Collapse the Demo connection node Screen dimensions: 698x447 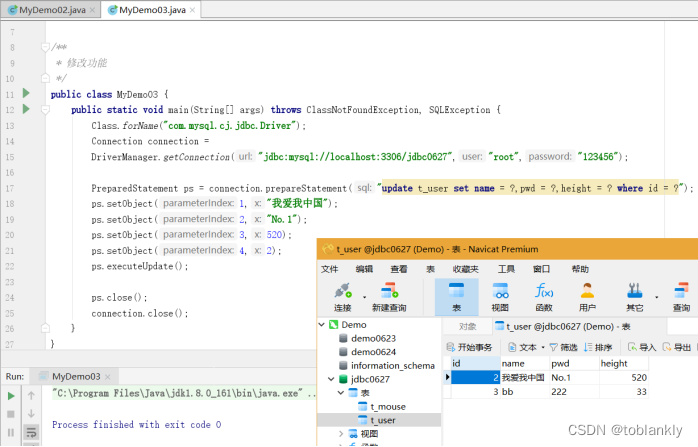tap(322, 325)
